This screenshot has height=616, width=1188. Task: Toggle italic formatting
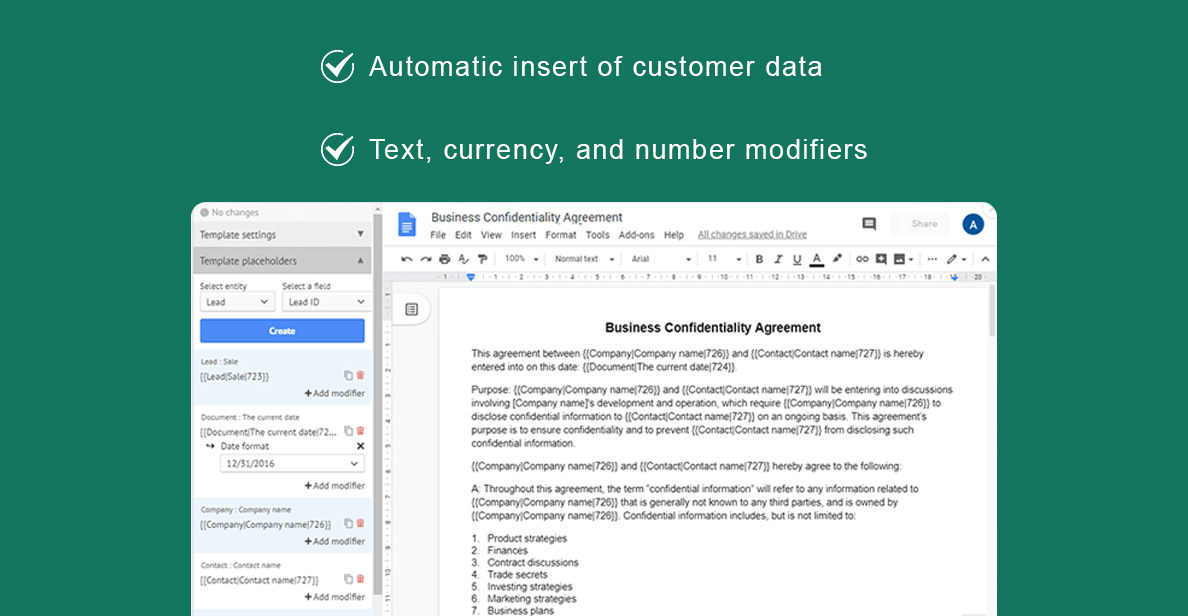[x=778, y=259]
